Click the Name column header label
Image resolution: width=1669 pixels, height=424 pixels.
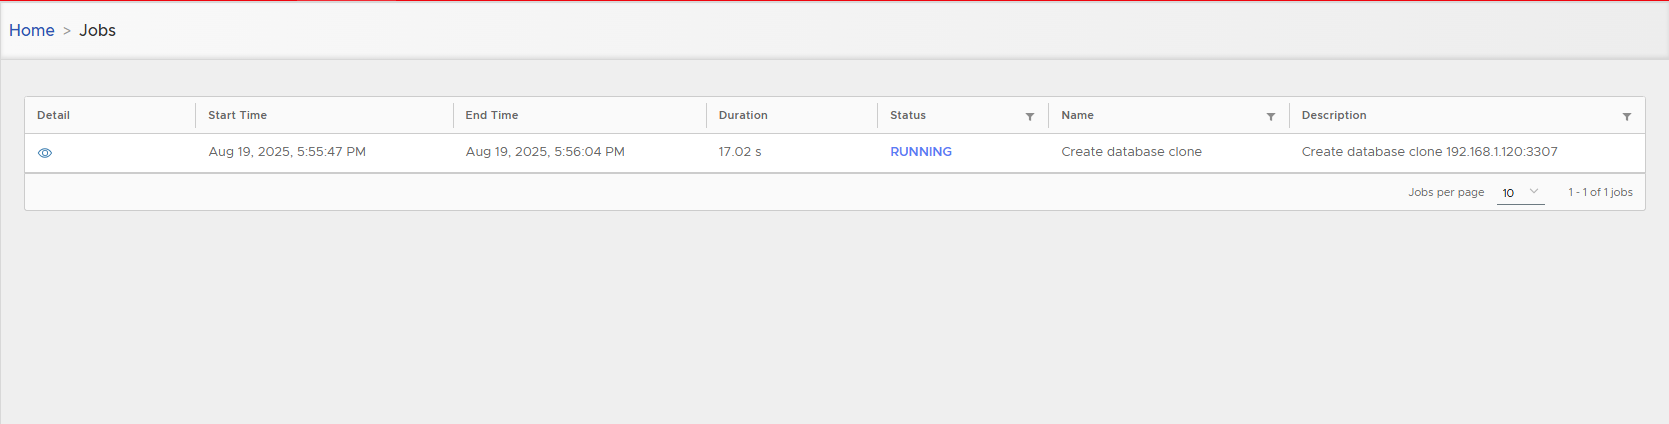(x=1077, y=115)
